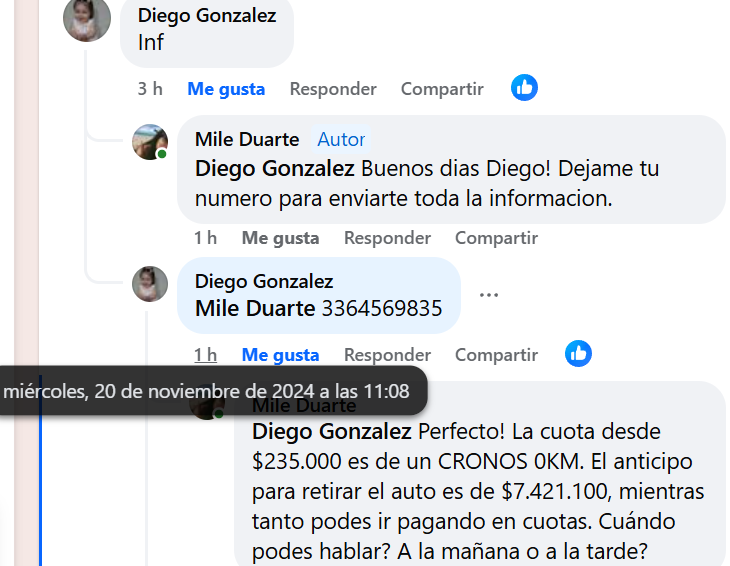Toggle Me gusta on Diego's Inf comment
730x566 pixels.
(x=226, y=89)
